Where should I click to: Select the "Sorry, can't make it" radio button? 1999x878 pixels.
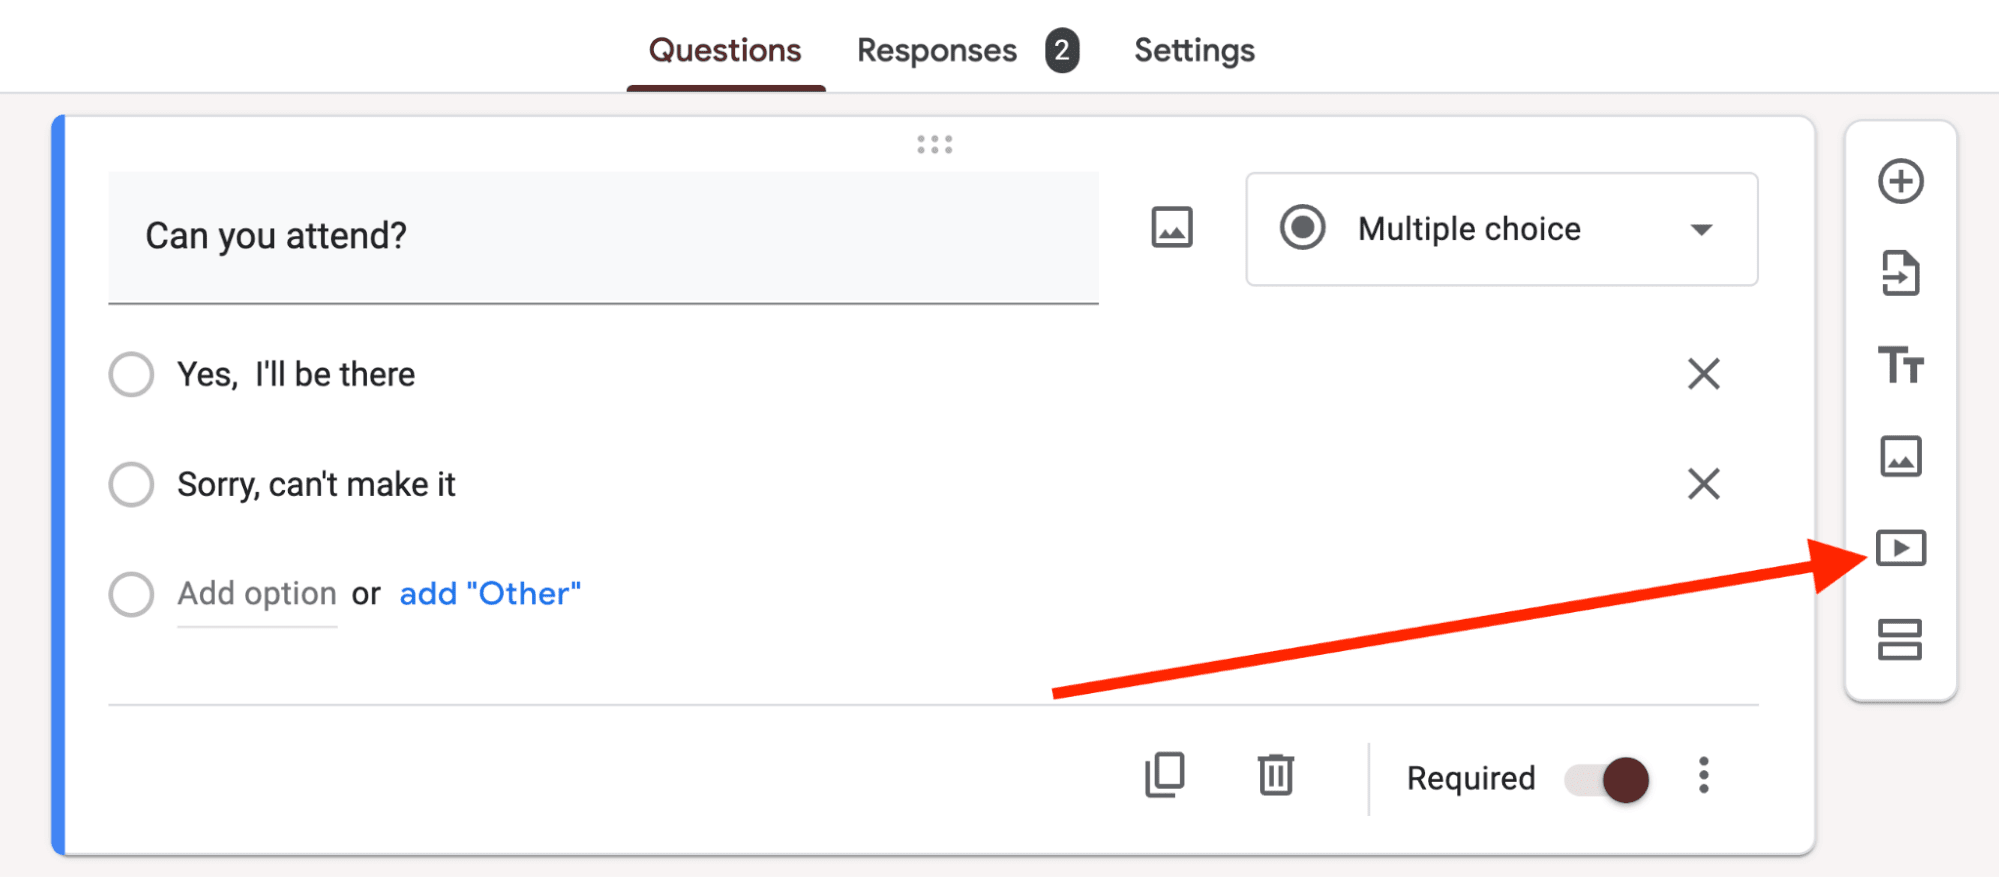tap(130, 484)
